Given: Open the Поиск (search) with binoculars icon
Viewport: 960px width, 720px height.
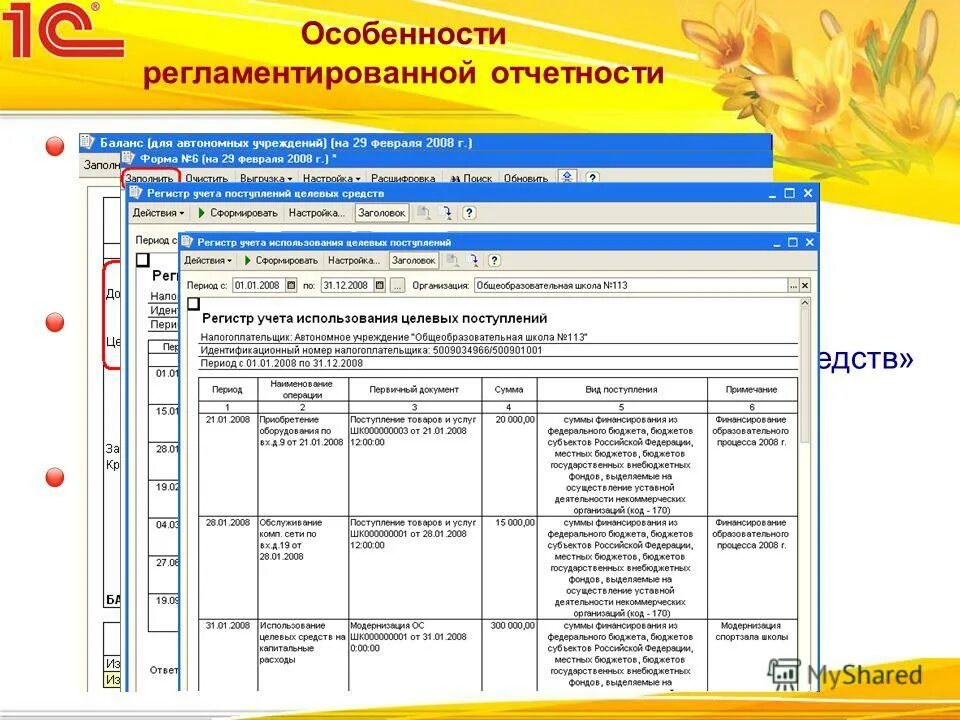Looking at the screenshot, I should 468,175.
